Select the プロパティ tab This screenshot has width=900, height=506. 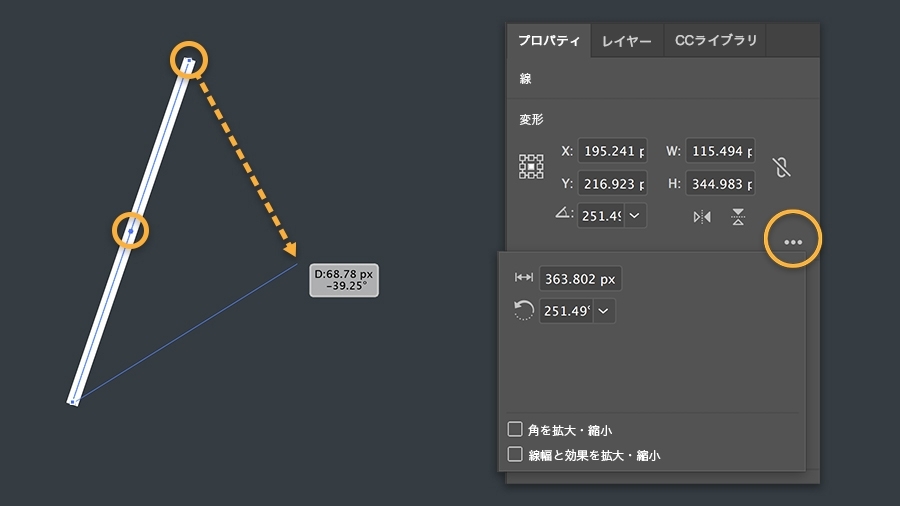coord(549,41)
